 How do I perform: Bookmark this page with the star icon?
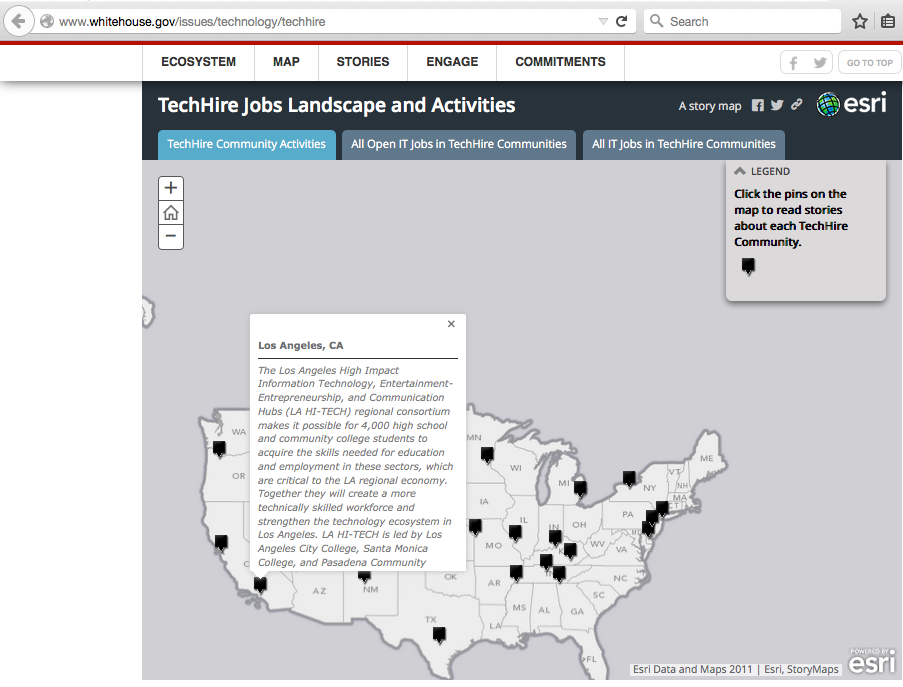tap(860, 22)
